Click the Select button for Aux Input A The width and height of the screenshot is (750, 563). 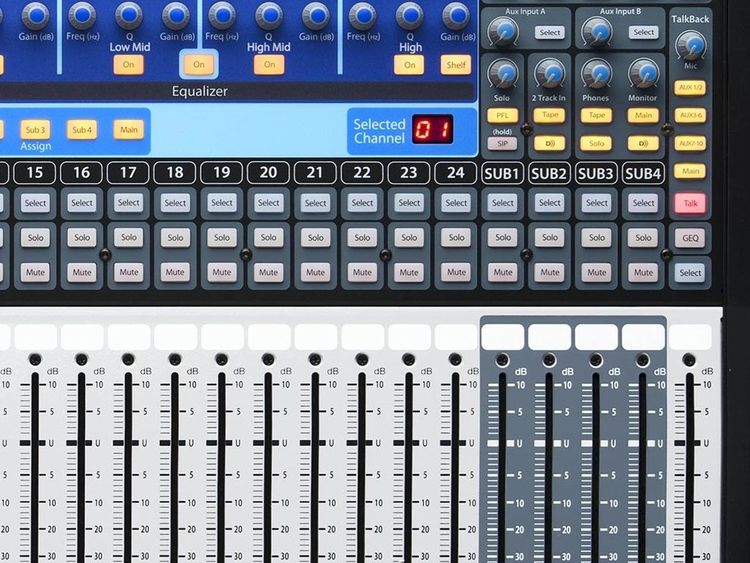550,33
